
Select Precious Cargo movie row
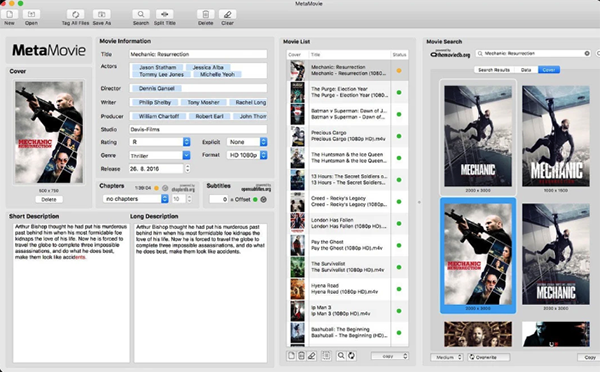coord(347,136)
